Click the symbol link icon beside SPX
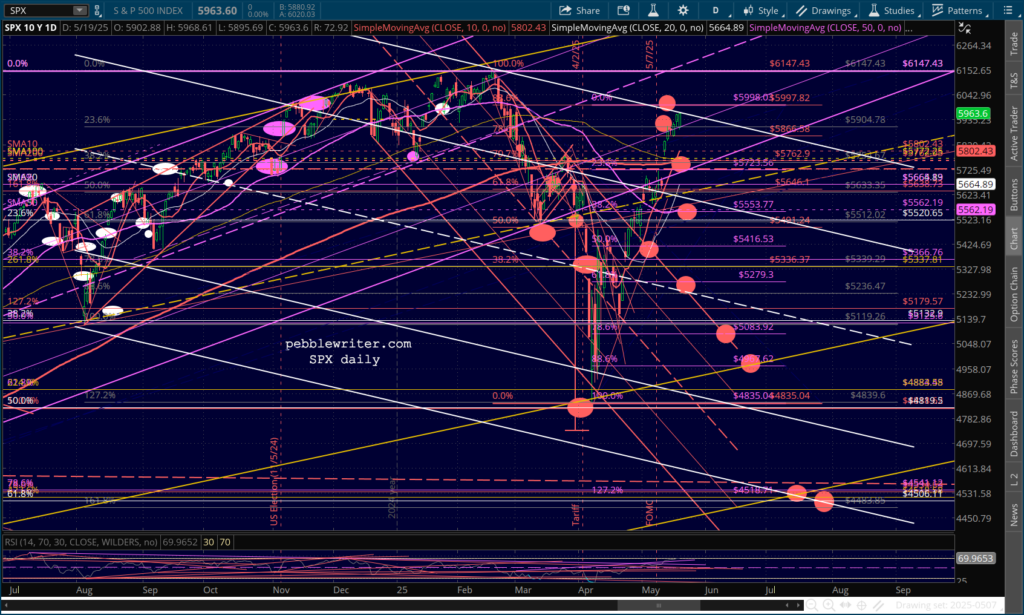This screenshot has height=615, width=1024. click(x=97, y=10)
